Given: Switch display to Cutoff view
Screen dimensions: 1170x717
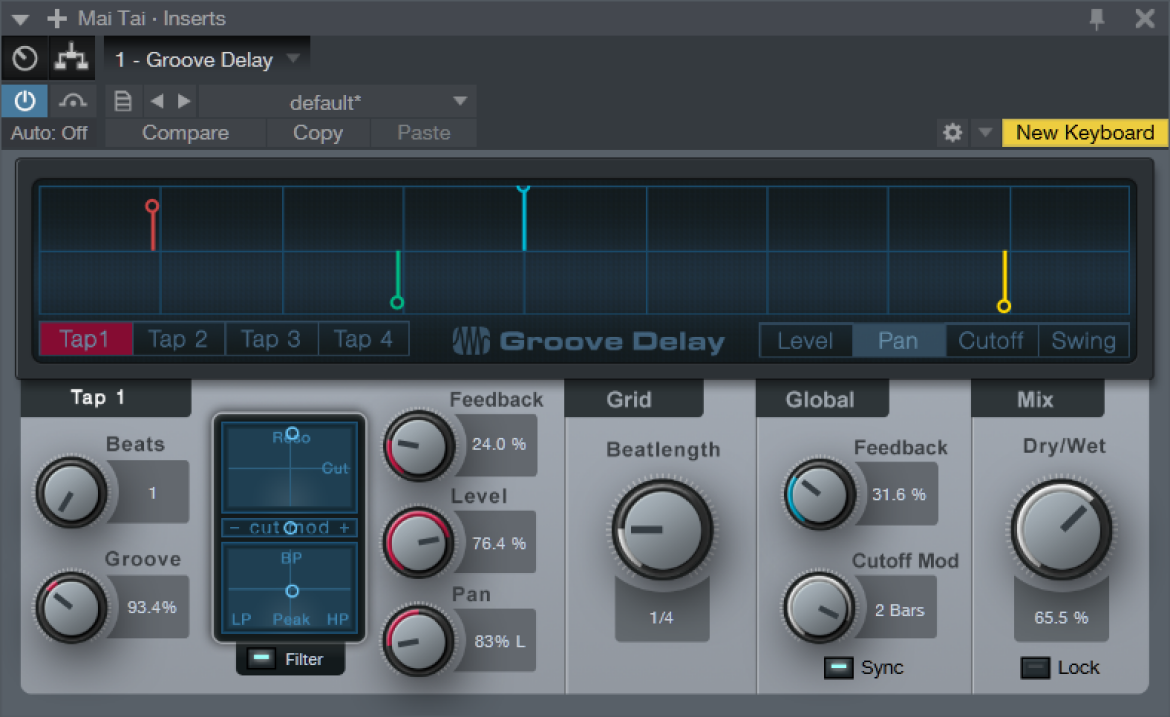Looking at the screenshot, I should [991, 341].
